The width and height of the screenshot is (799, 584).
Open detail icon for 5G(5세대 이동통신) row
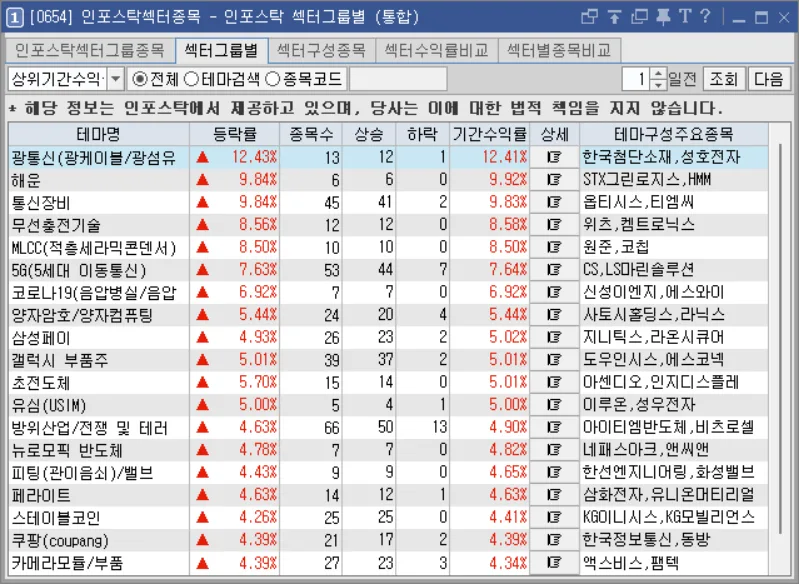point(554,270)
